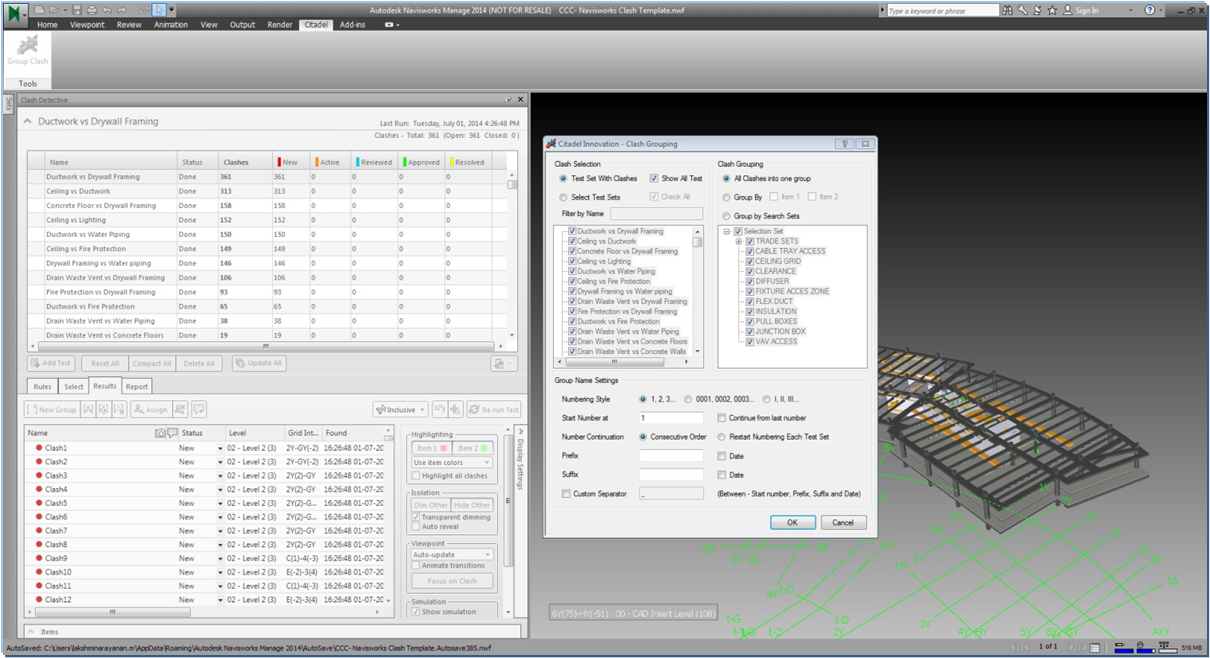Click the Help question mark icon
The image size is (1210, 658).
(1150, 10)
